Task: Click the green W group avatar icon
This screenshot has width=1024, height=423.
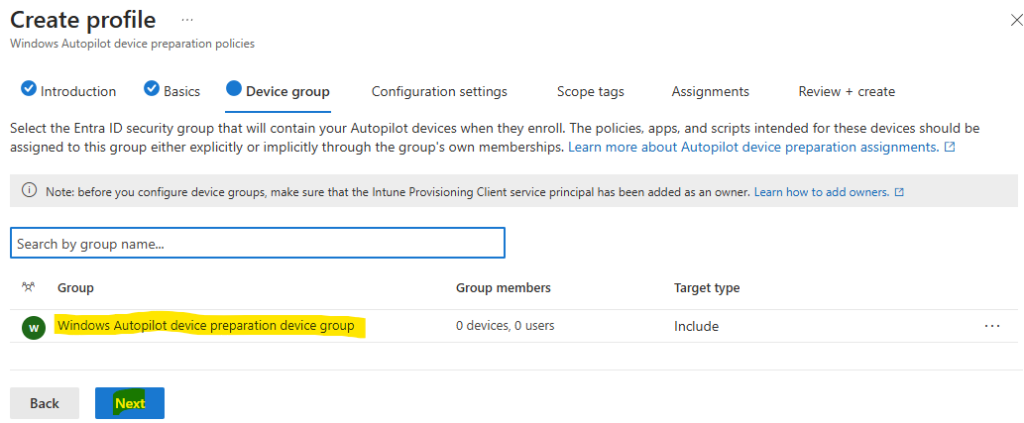Action: [x=33, y=327]
